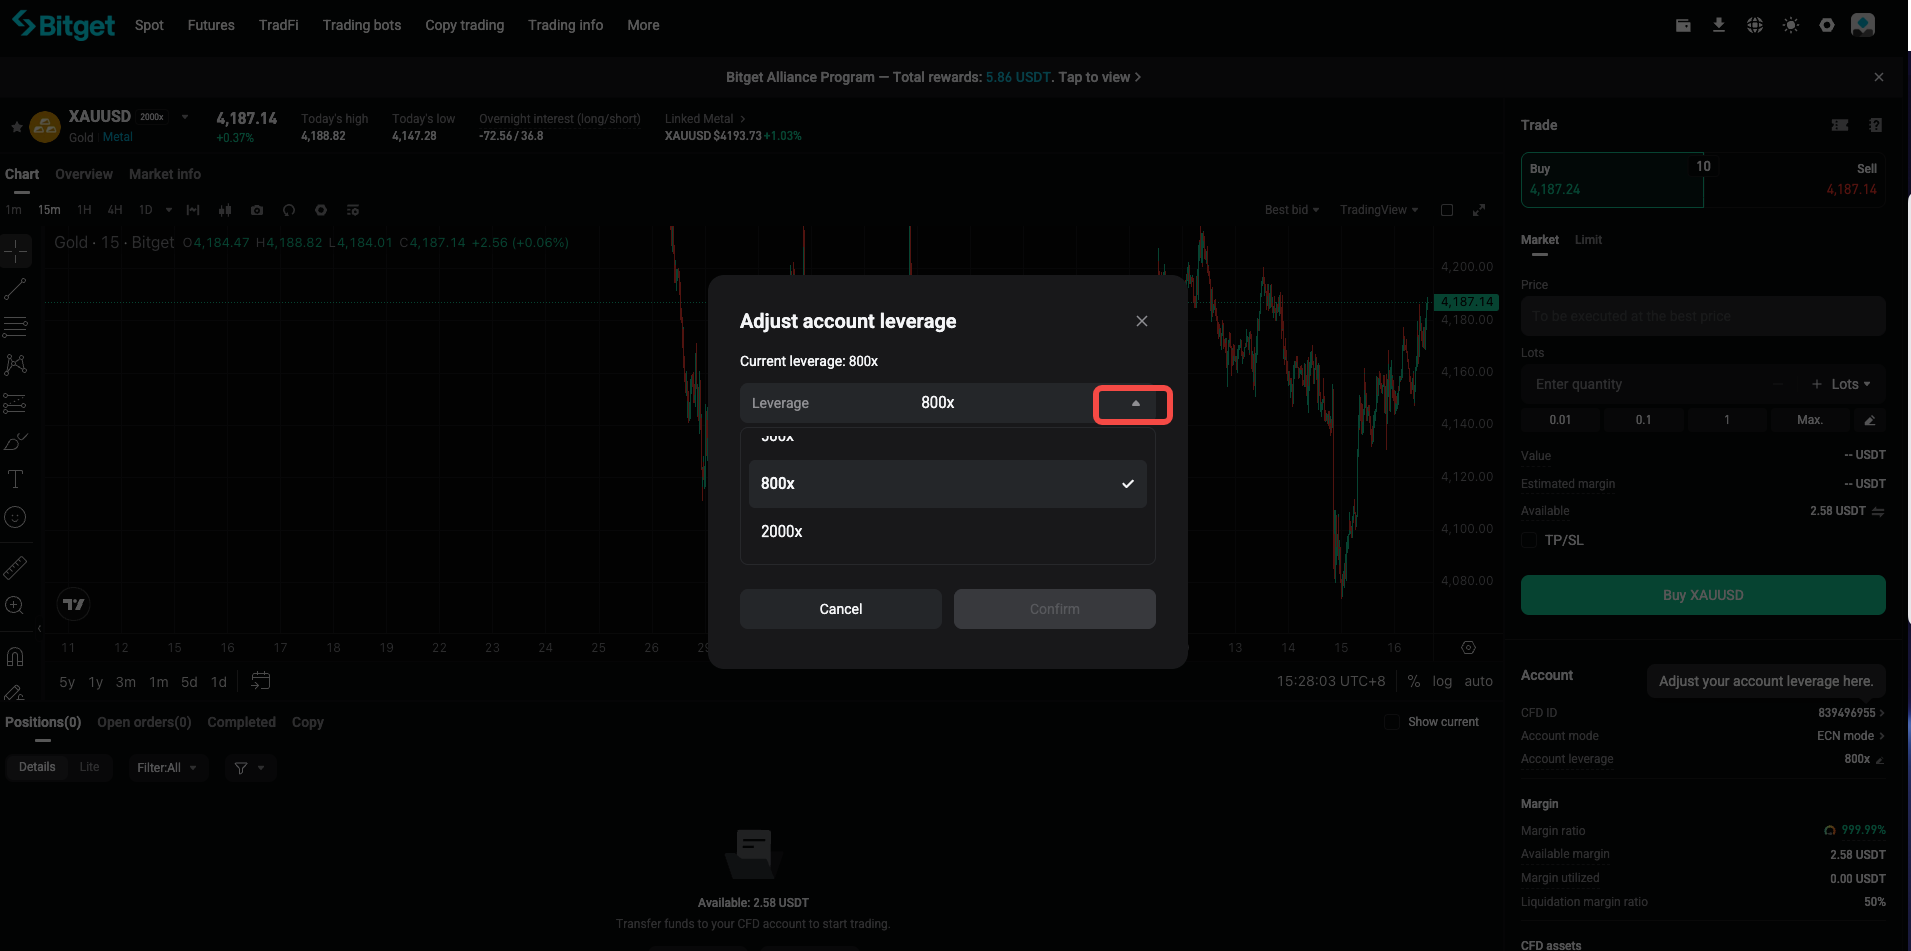
Task: Toggle log scale on chart
Action: 1442,681
